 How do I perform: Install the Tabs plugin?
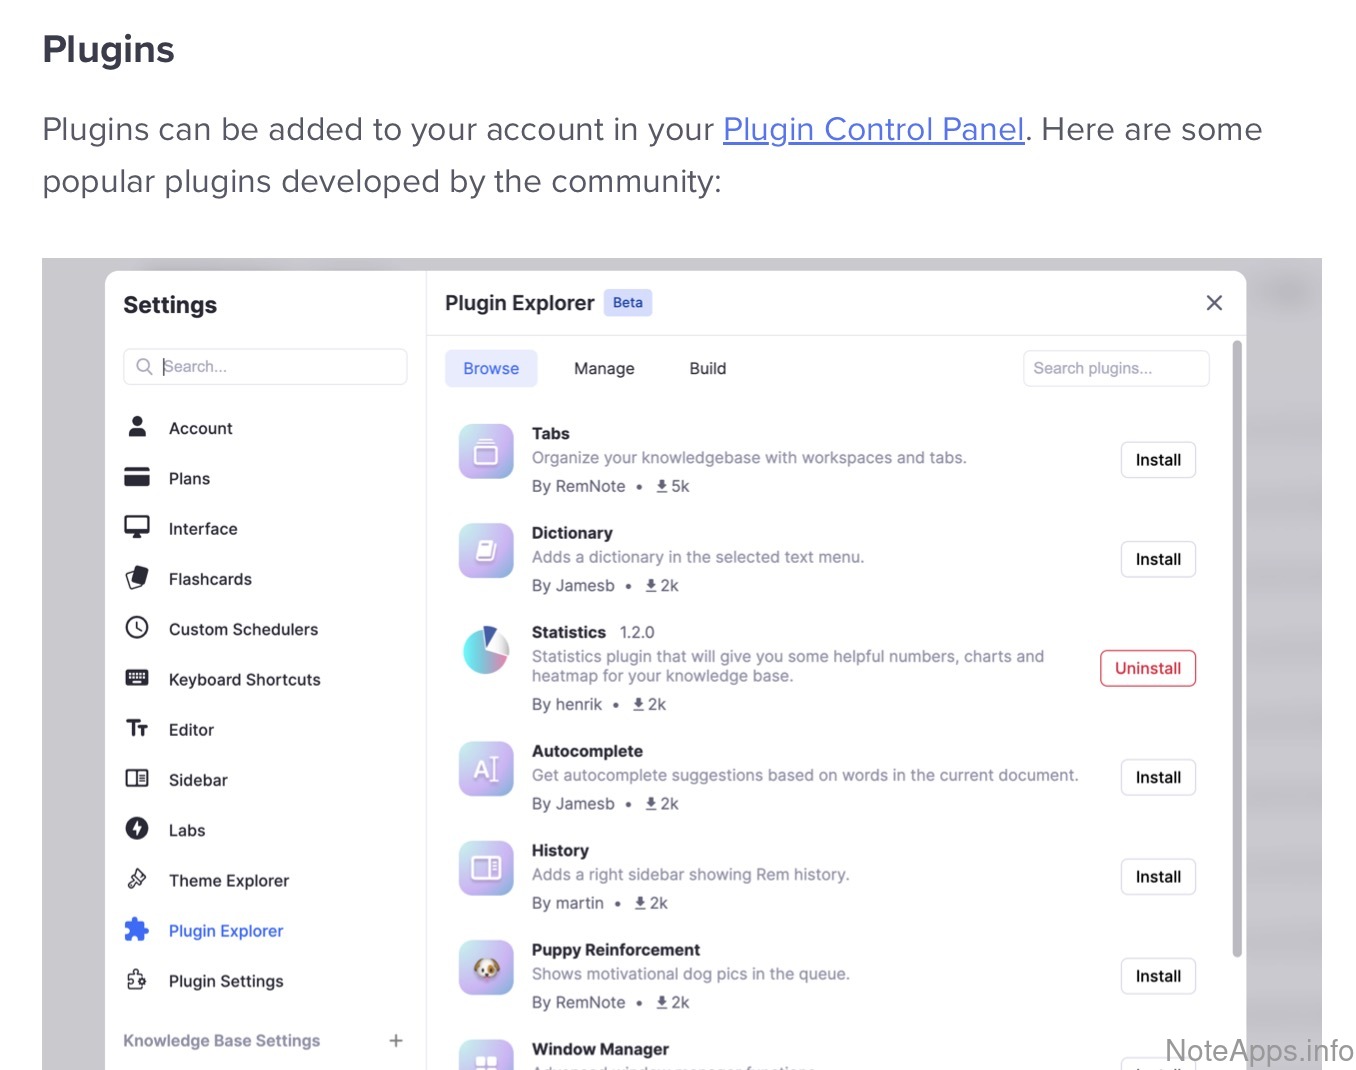click(x=1158, y=460)
